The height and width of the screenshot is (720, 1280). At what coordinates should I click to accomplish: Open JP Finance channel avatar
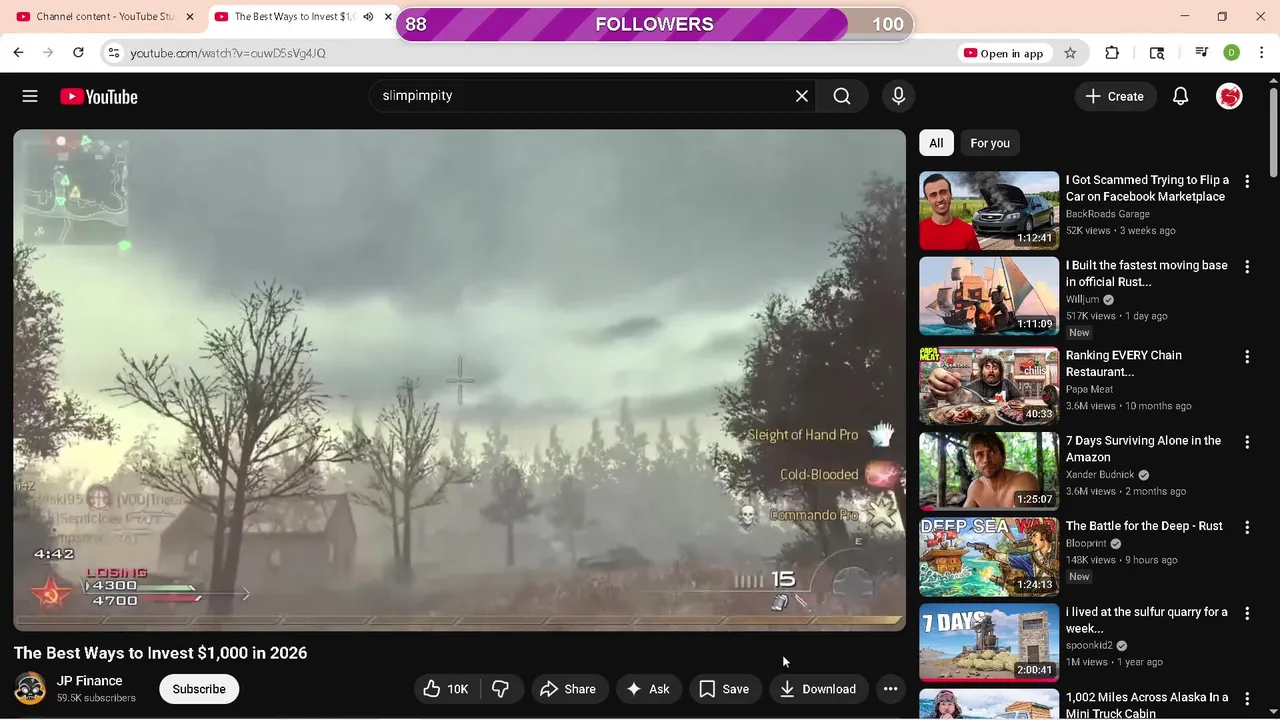30,689
